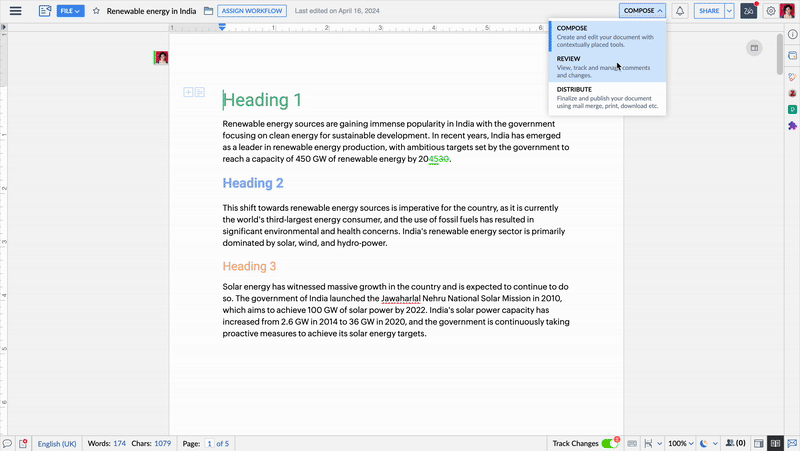
Task: Toggle the side panel layout icon
Action: pyautogui.click(x=759, y=443)
